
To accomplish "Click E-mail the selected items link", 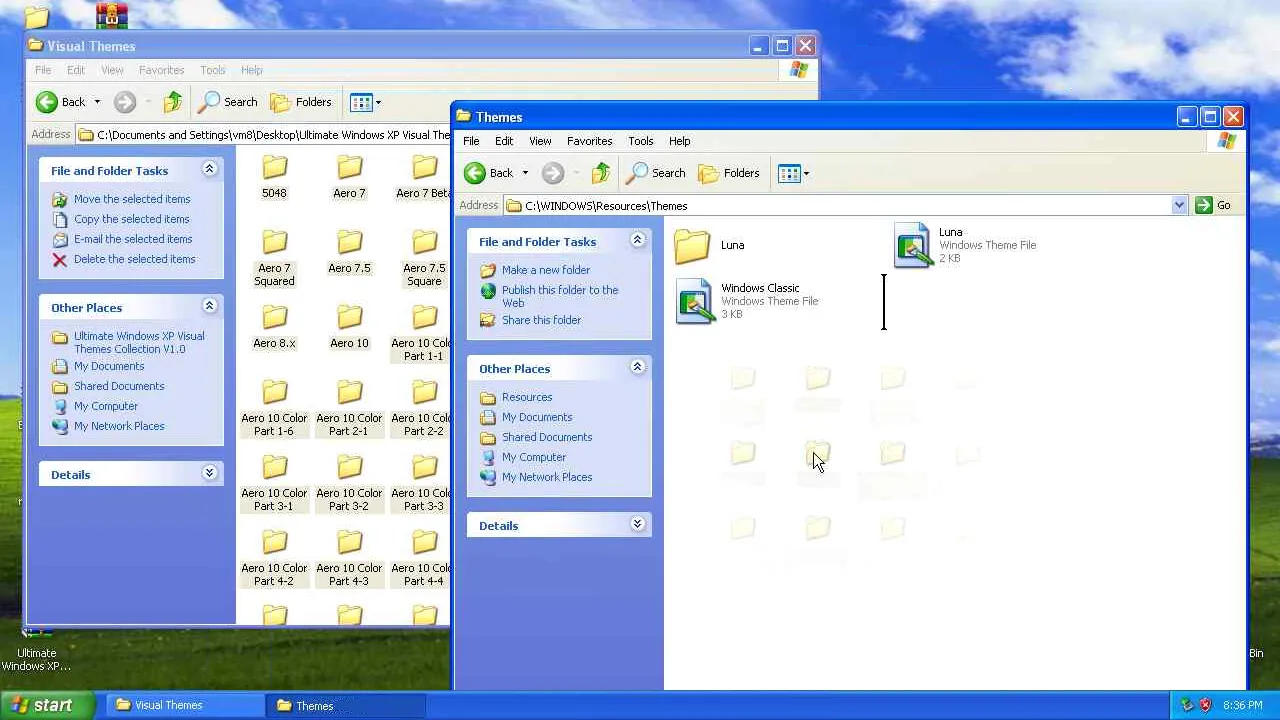I will tap(133, 239).
